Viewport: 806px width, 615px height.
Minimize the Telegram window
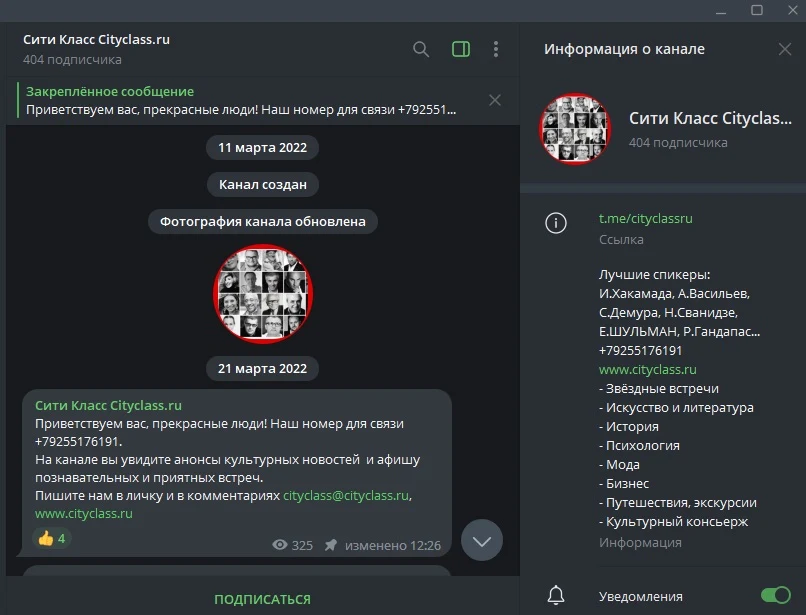(721, 10)
